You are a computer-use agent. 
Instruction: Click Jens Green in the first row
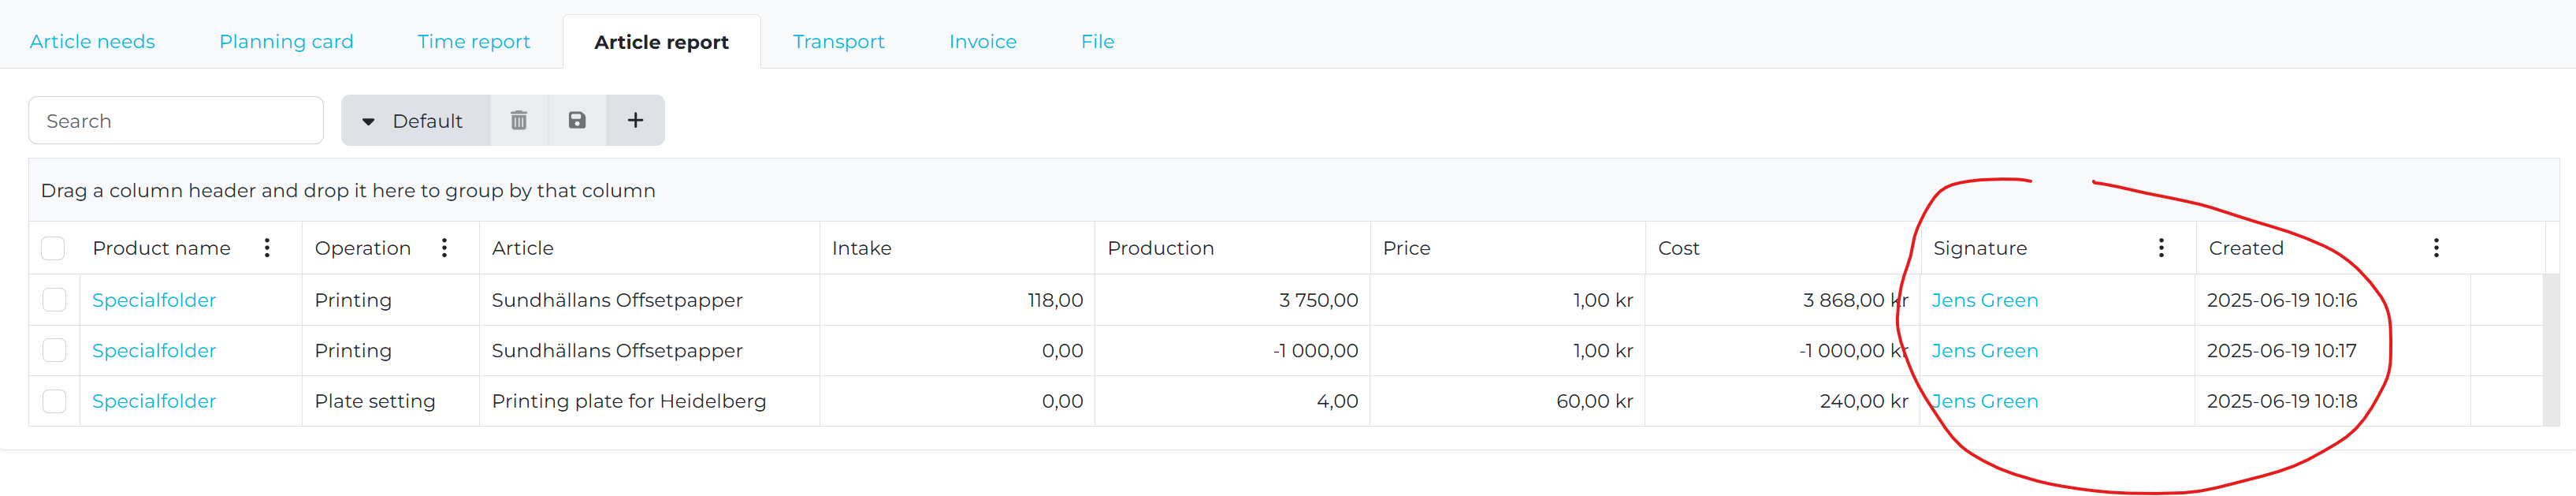(1984, 300)
